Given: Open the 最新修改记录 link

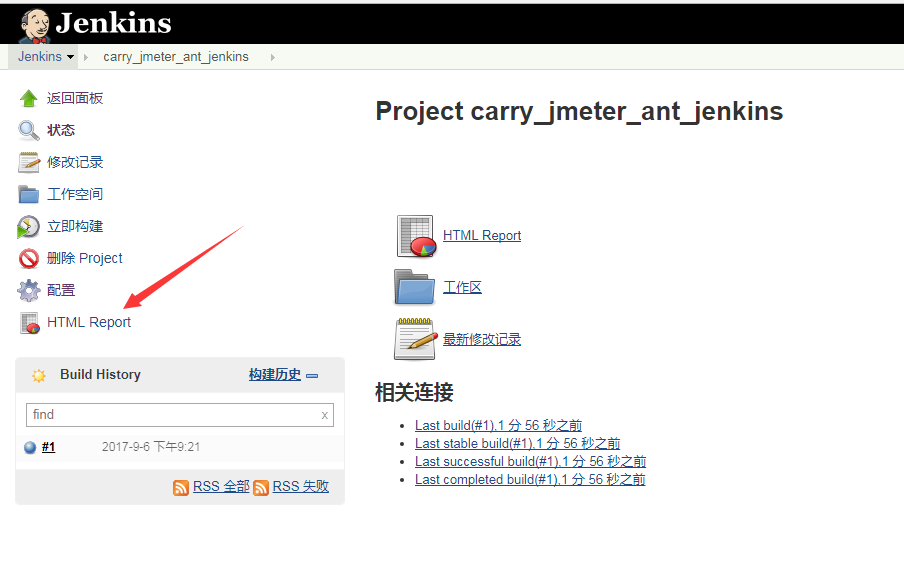Looking at the screenshot, I should click(x=482, y=339).
